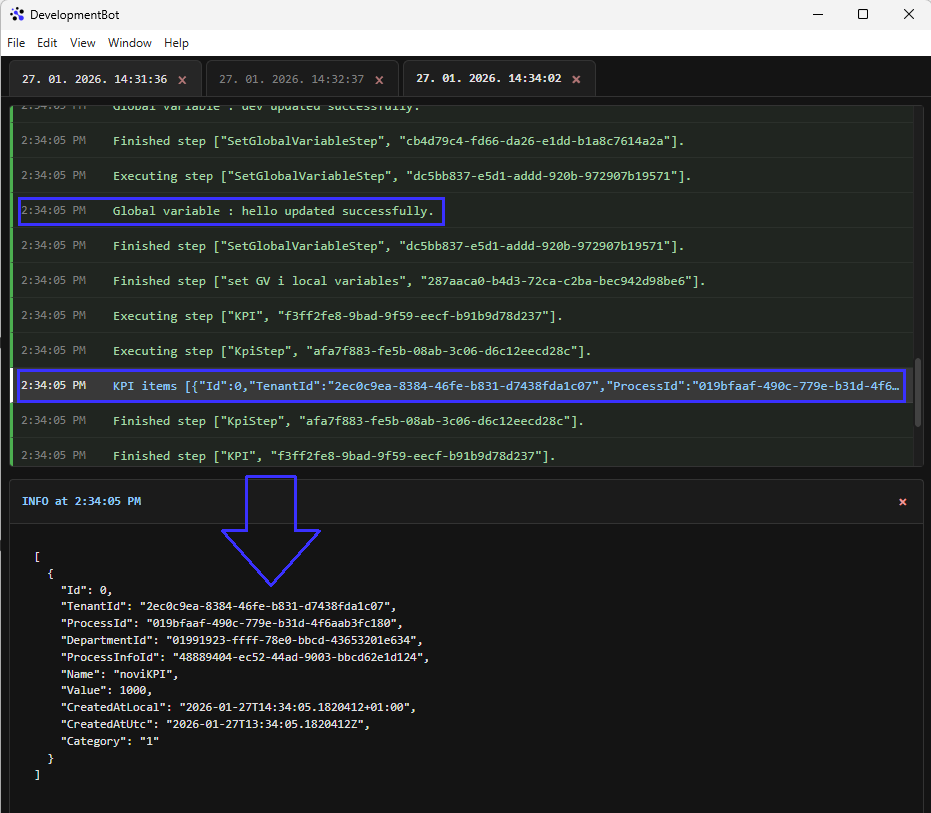
Task: Open the File menu
Action: [16, 43]
